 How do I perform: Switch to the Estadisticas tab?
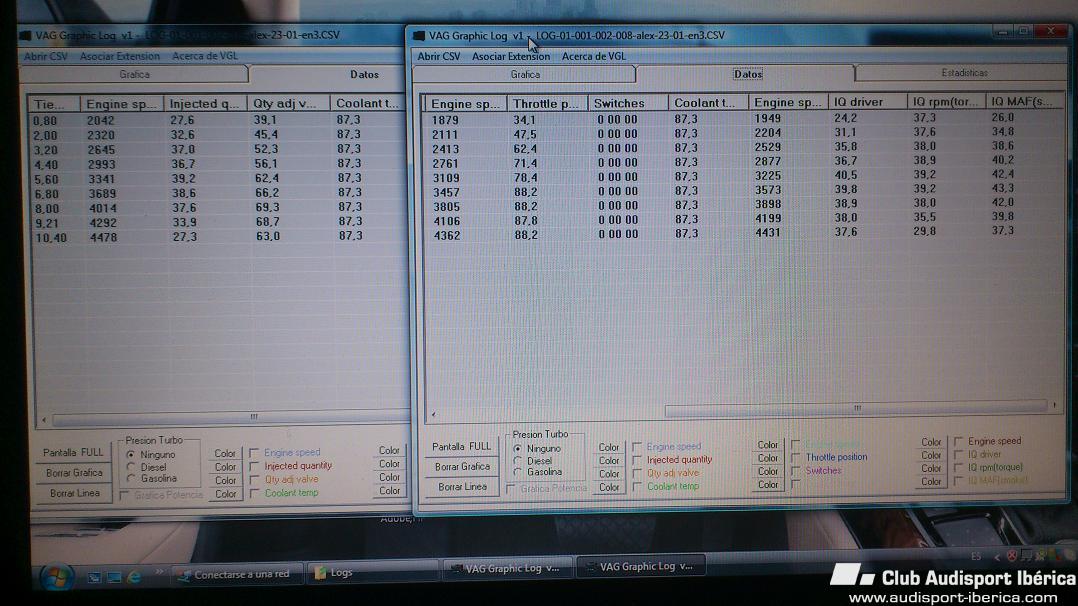point(964,72)
